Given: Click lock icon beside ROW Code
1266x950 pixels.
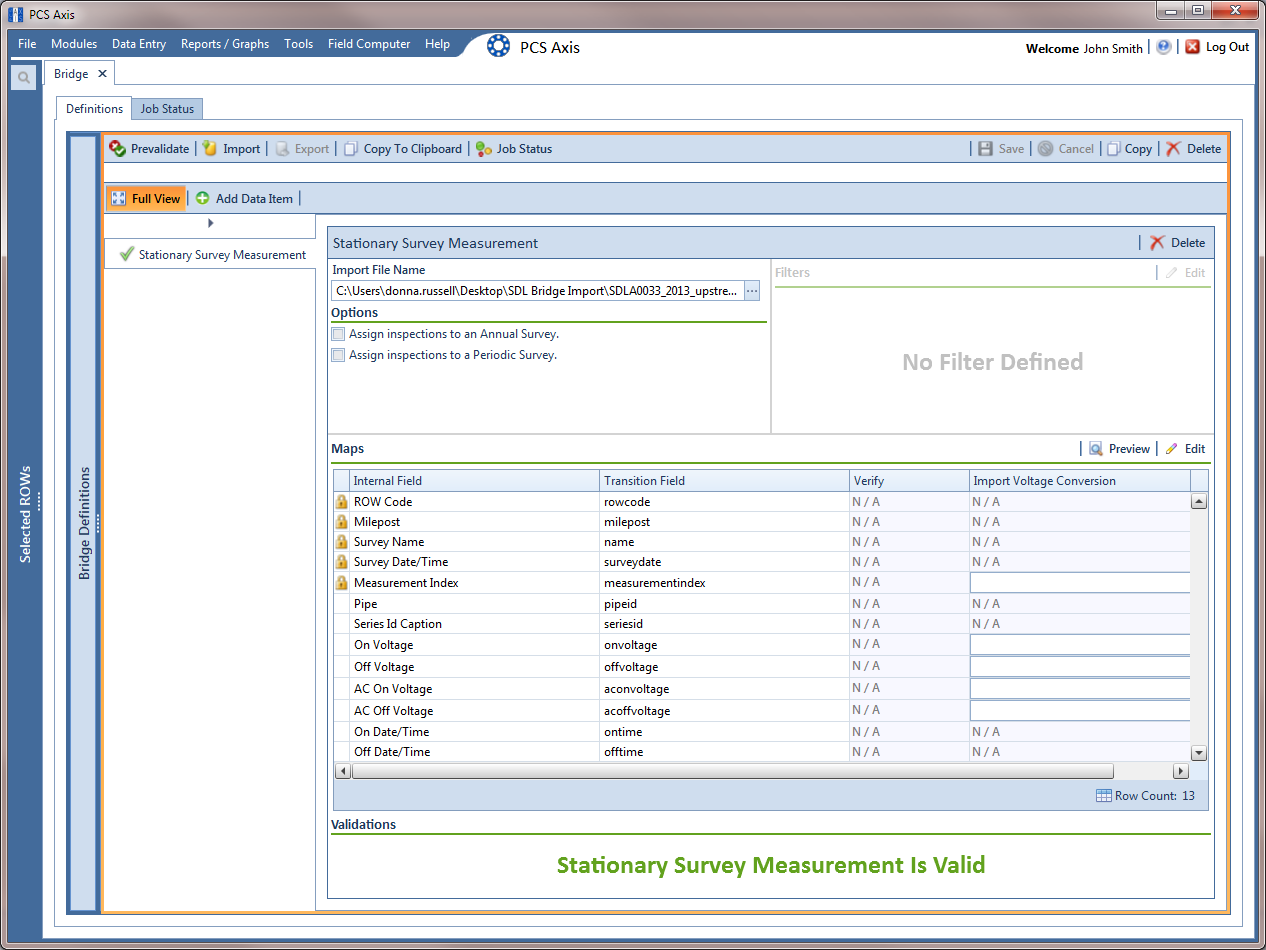Looking at the screenshot, I should point(341,502).
